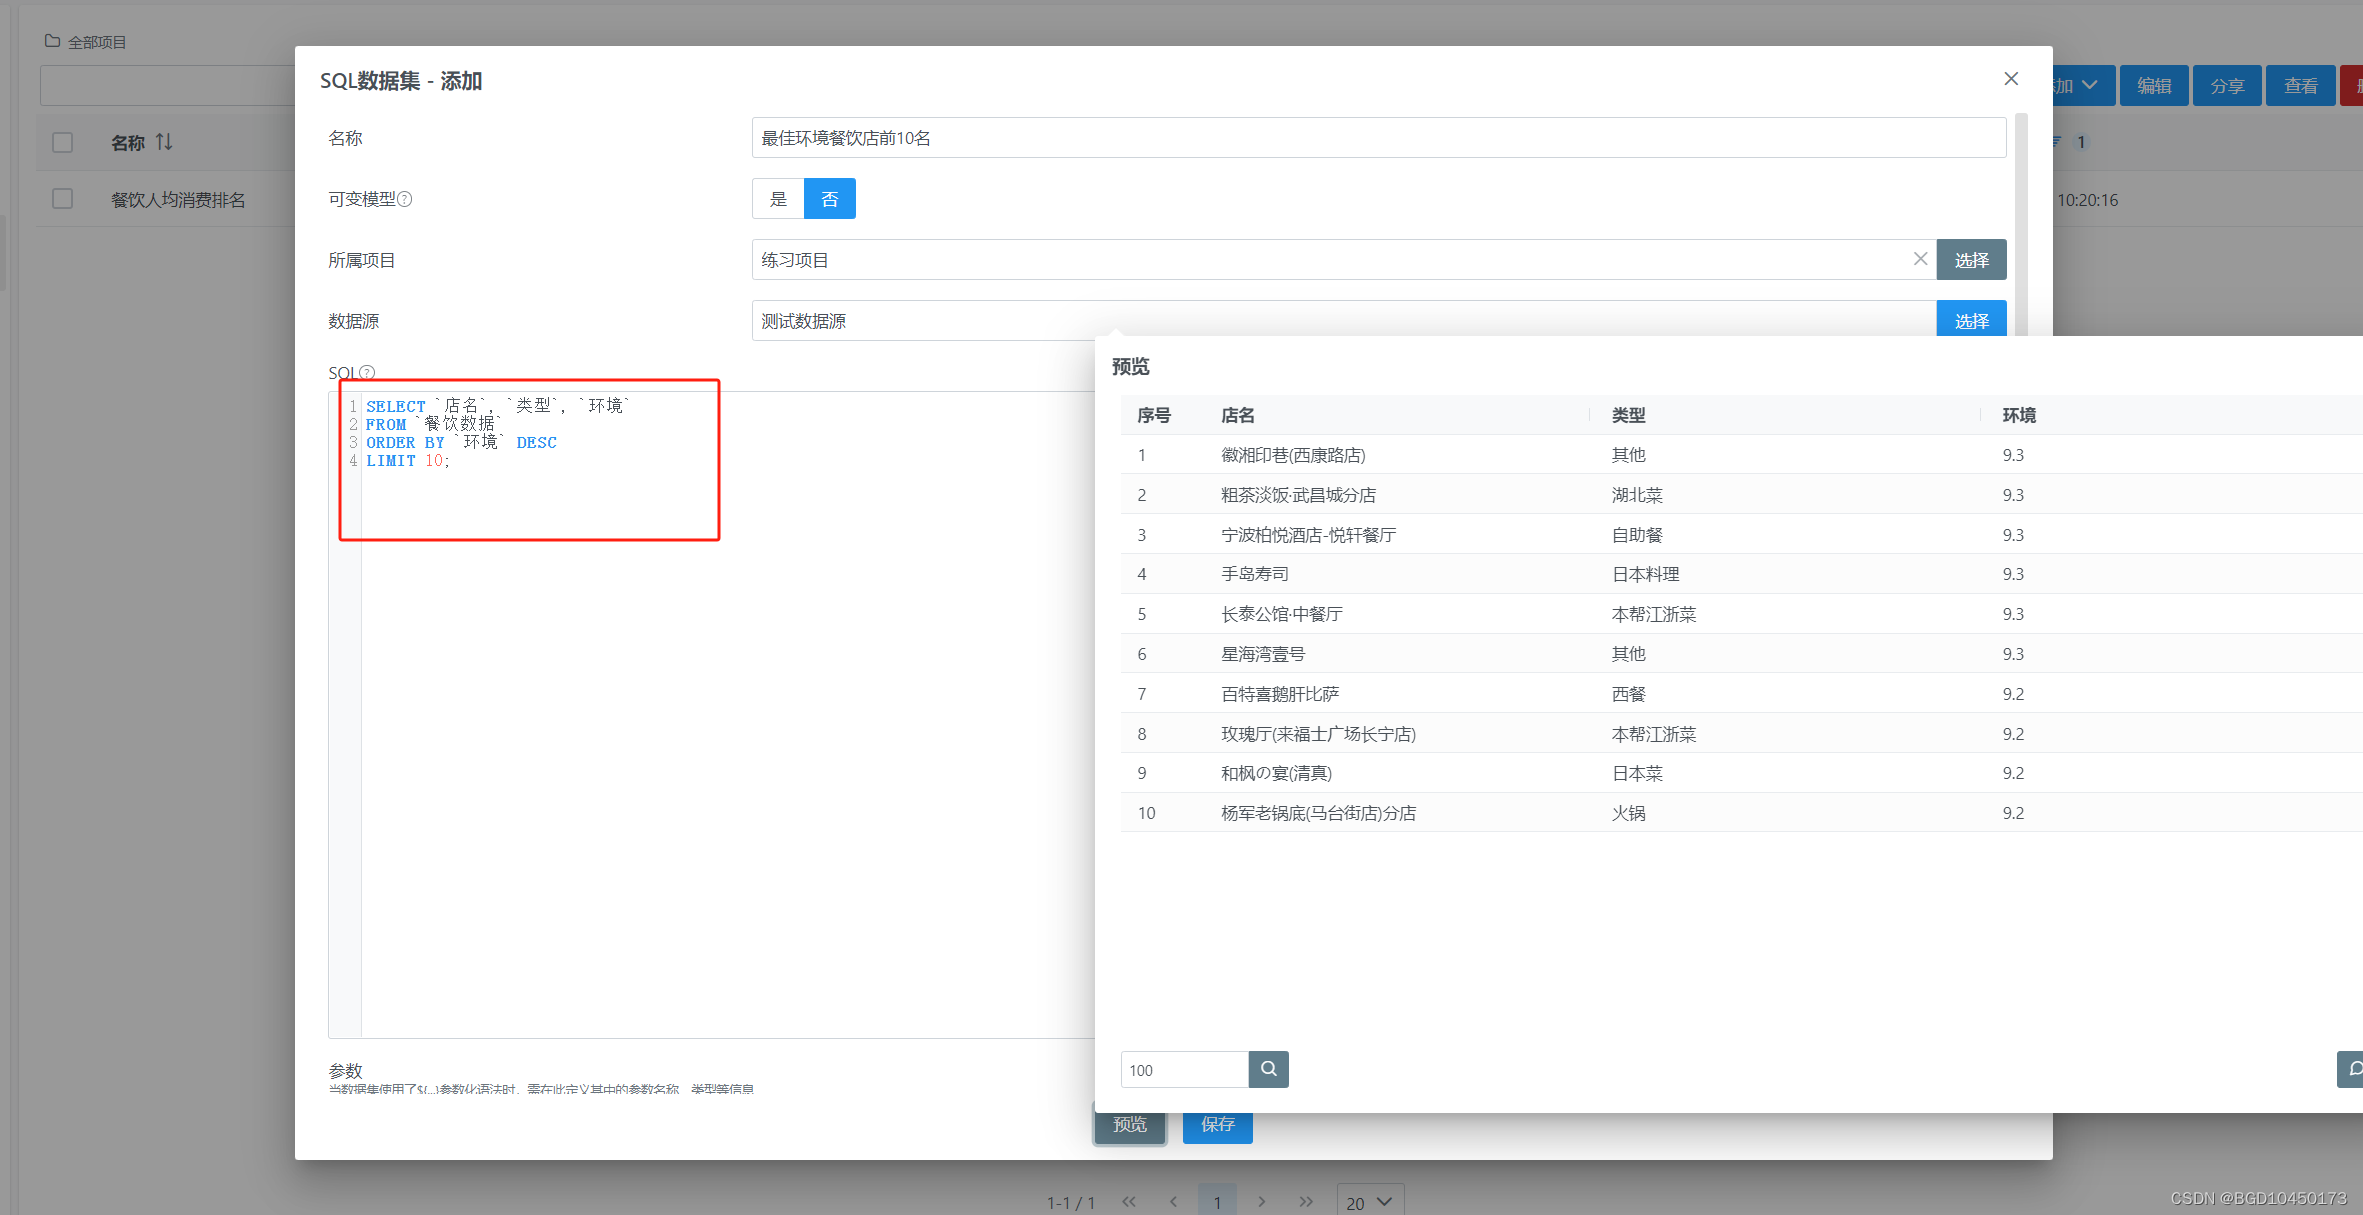Click the 保存 save button
The image size is (2363, 1215).
tap(1217, 1125)
